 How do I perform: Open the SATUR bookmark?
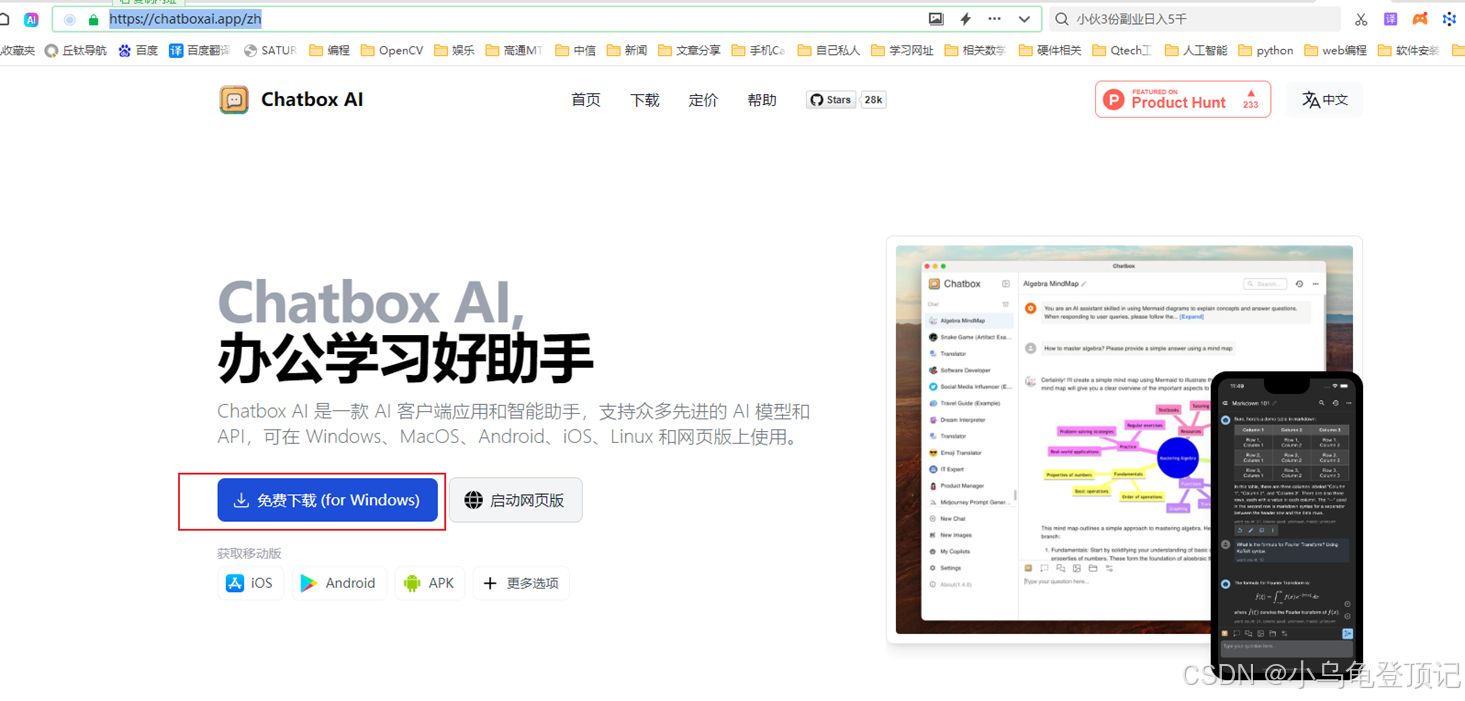pos(270,50)
